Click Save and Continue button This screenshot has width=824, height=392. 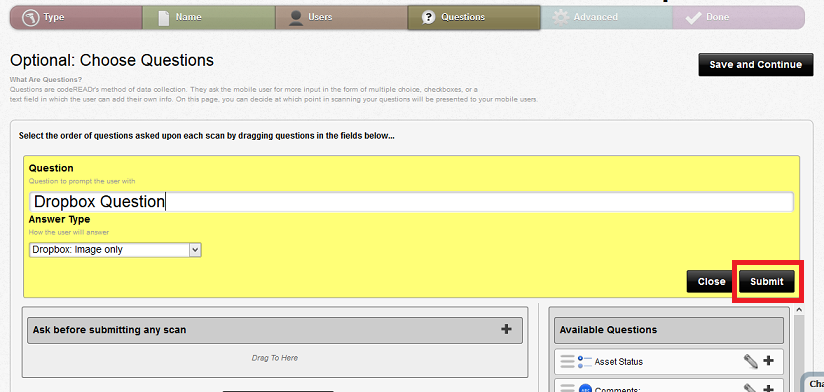(x=756, y=65)
